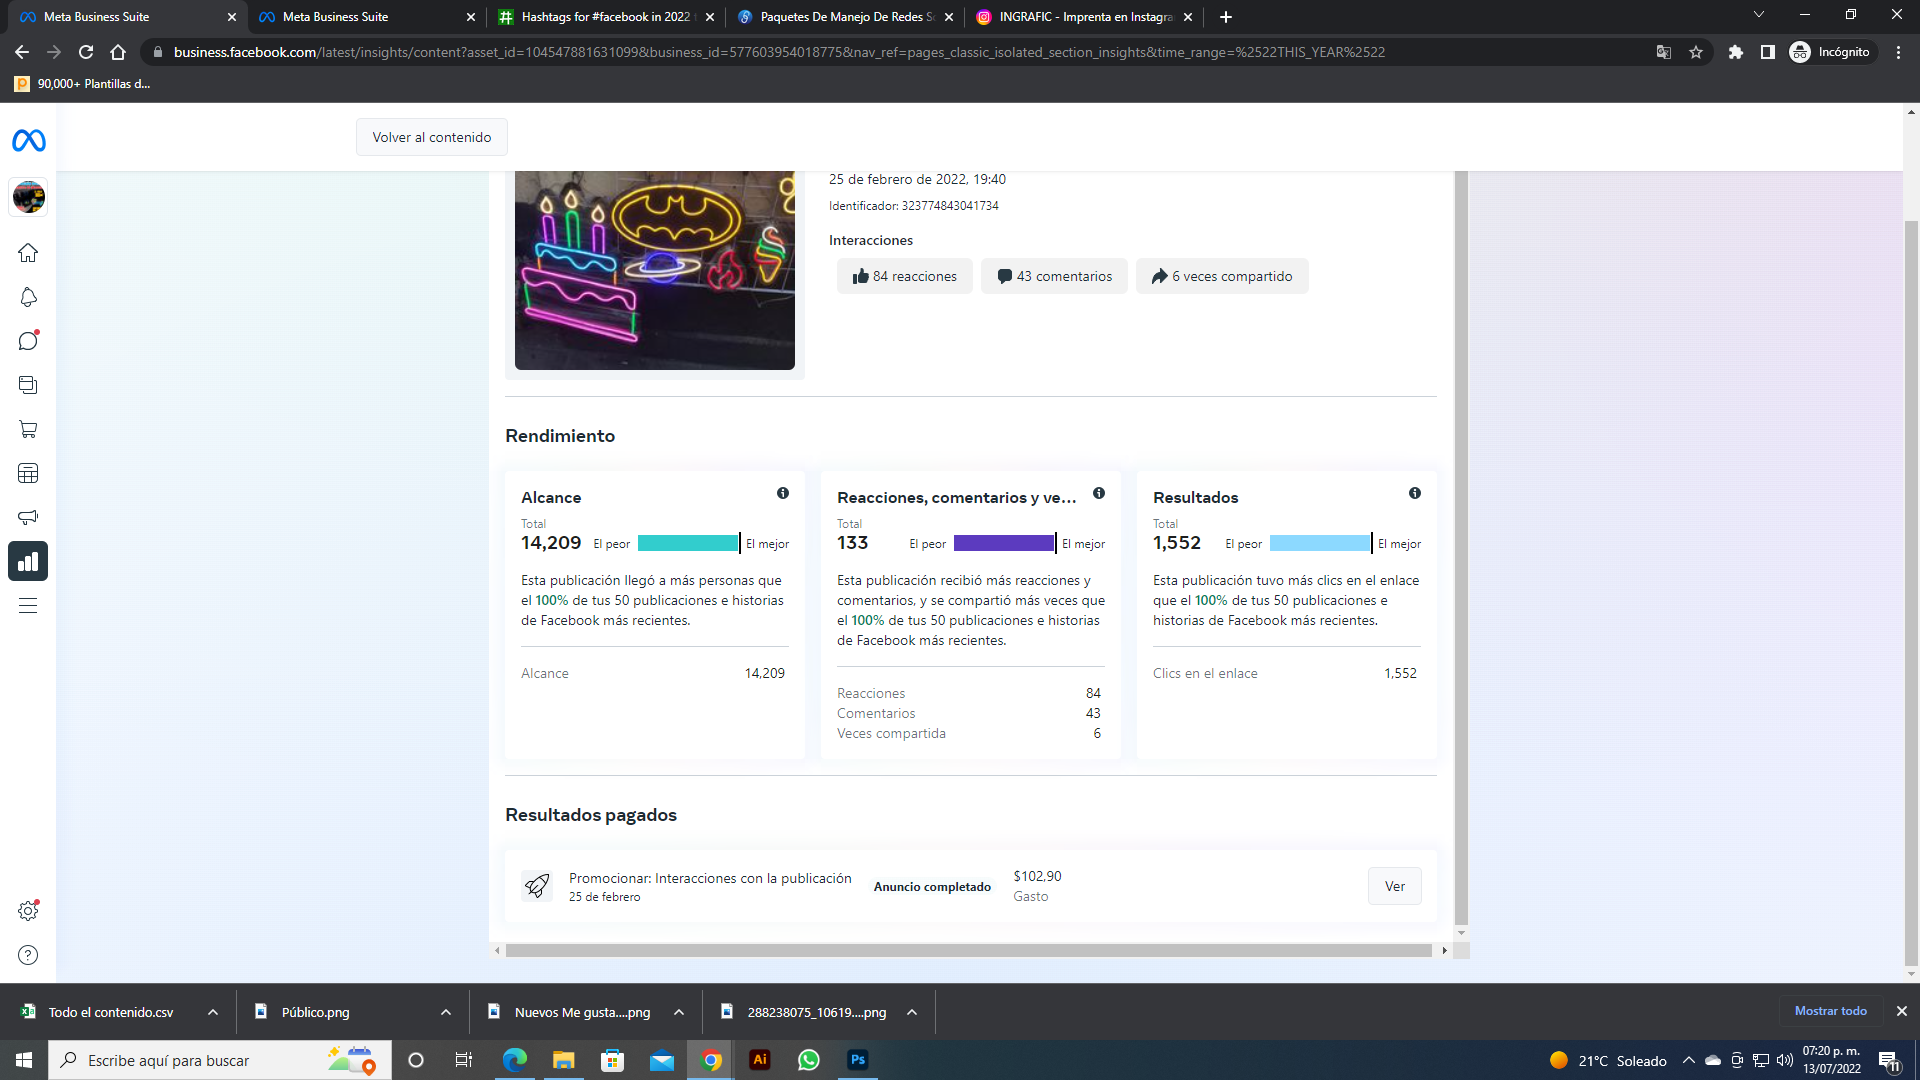Click the browser reload button
Viewport: 1920px width, 1080px height.
tap(86, 52)
